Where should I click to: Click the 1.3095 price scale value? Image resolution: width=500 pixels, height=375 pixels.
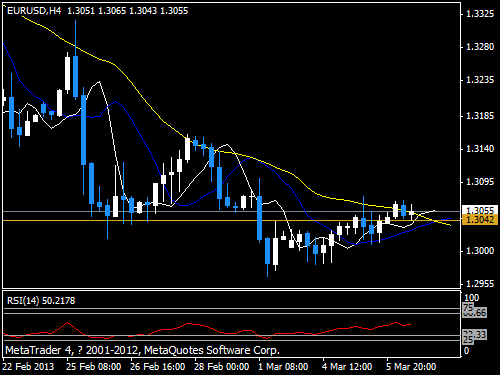pos(480,182)
